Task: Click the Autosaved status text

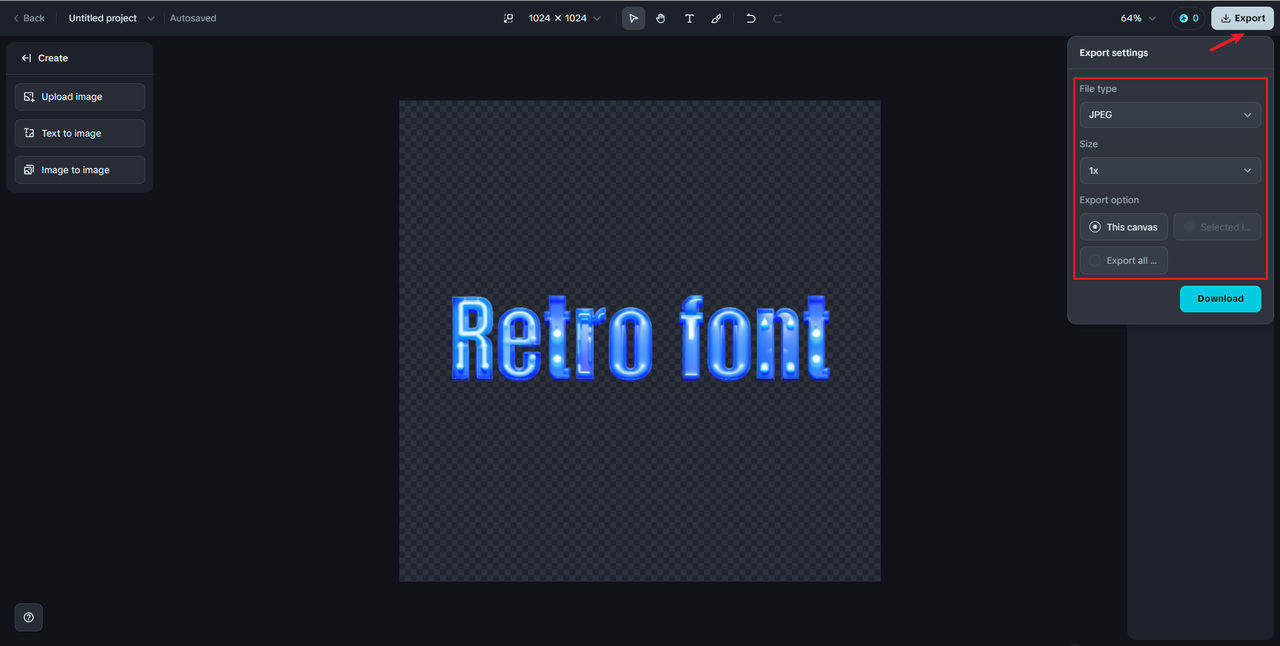Action: point(193,18)
